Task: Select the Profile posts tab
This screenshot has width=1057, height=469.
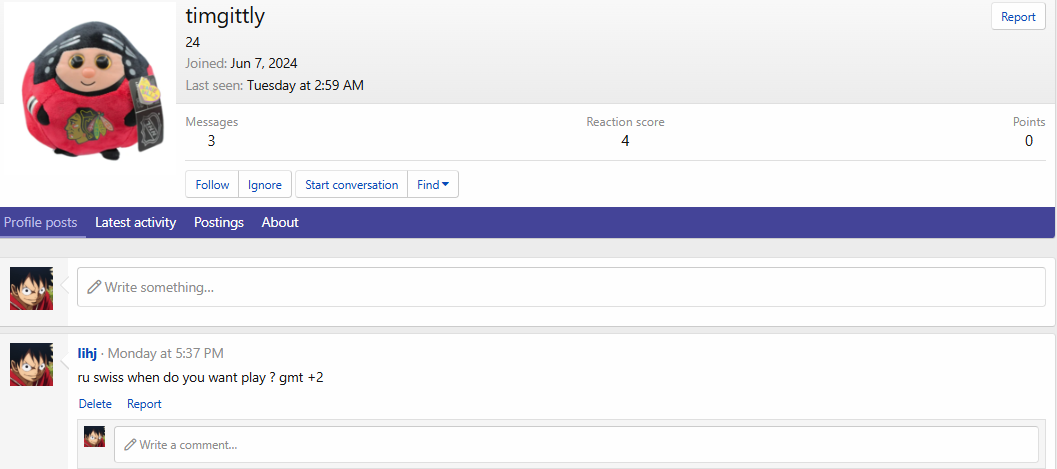Action: (41, 223)
